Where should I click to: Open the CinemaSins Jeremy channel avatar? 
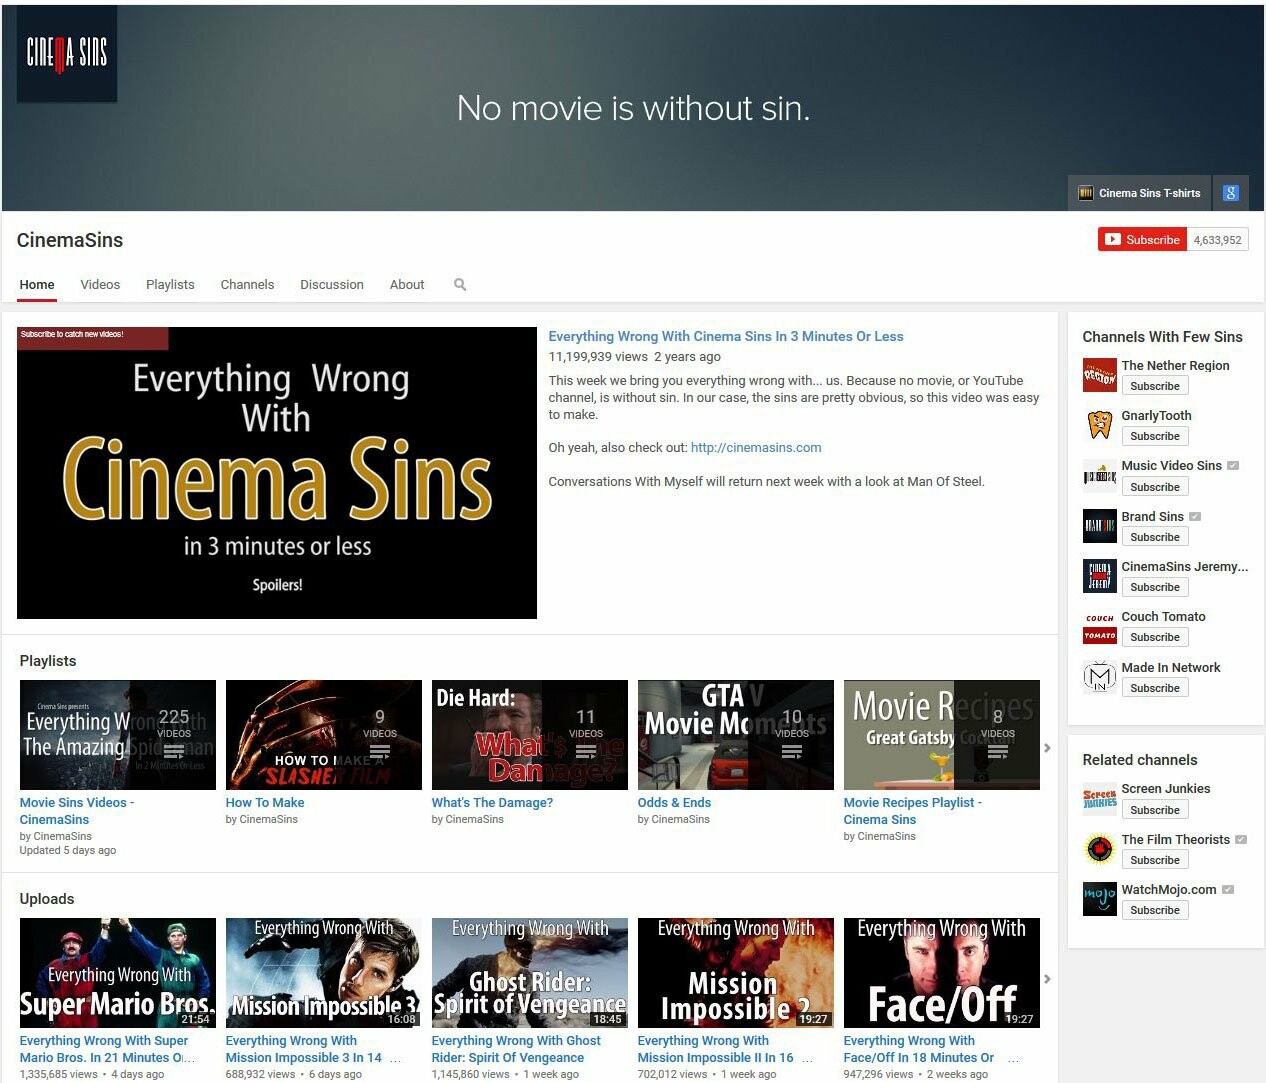[1100, 576]
